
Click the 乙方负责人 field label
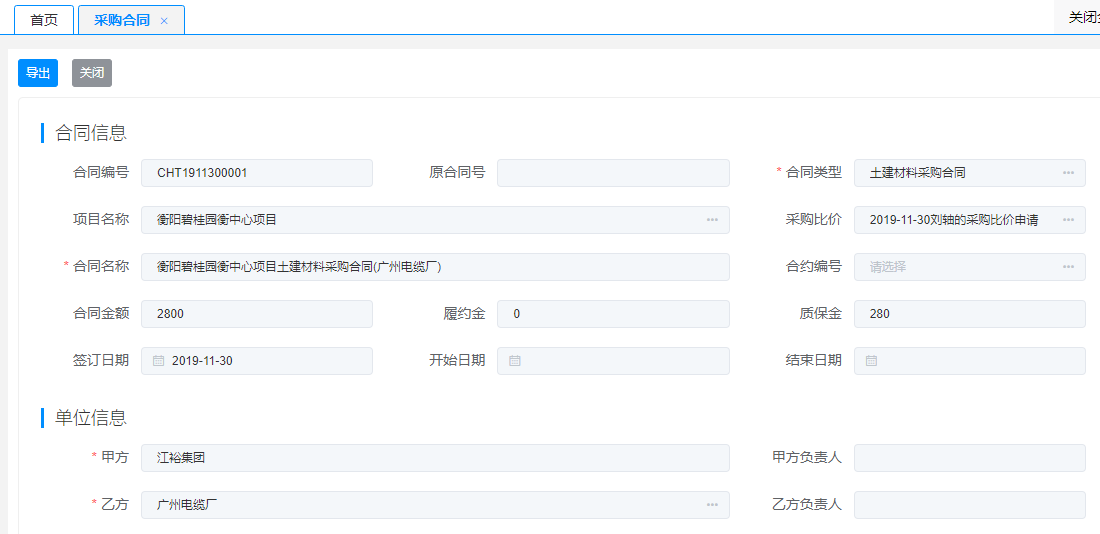[807, 504]
